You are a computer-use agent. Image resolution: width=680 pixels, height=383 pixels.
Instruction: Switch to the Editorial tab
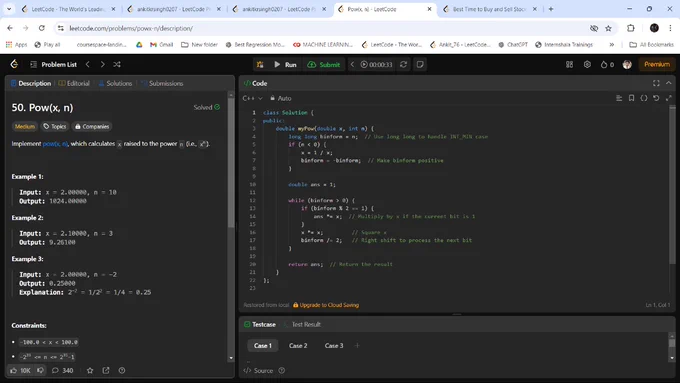pos(74,83)
